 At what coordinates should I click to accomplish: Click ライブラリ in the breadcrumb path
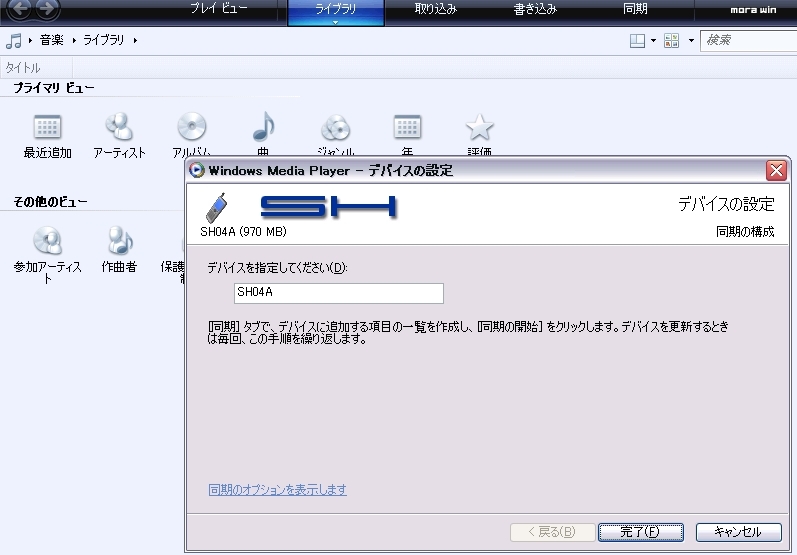click(x=104, y=40)
